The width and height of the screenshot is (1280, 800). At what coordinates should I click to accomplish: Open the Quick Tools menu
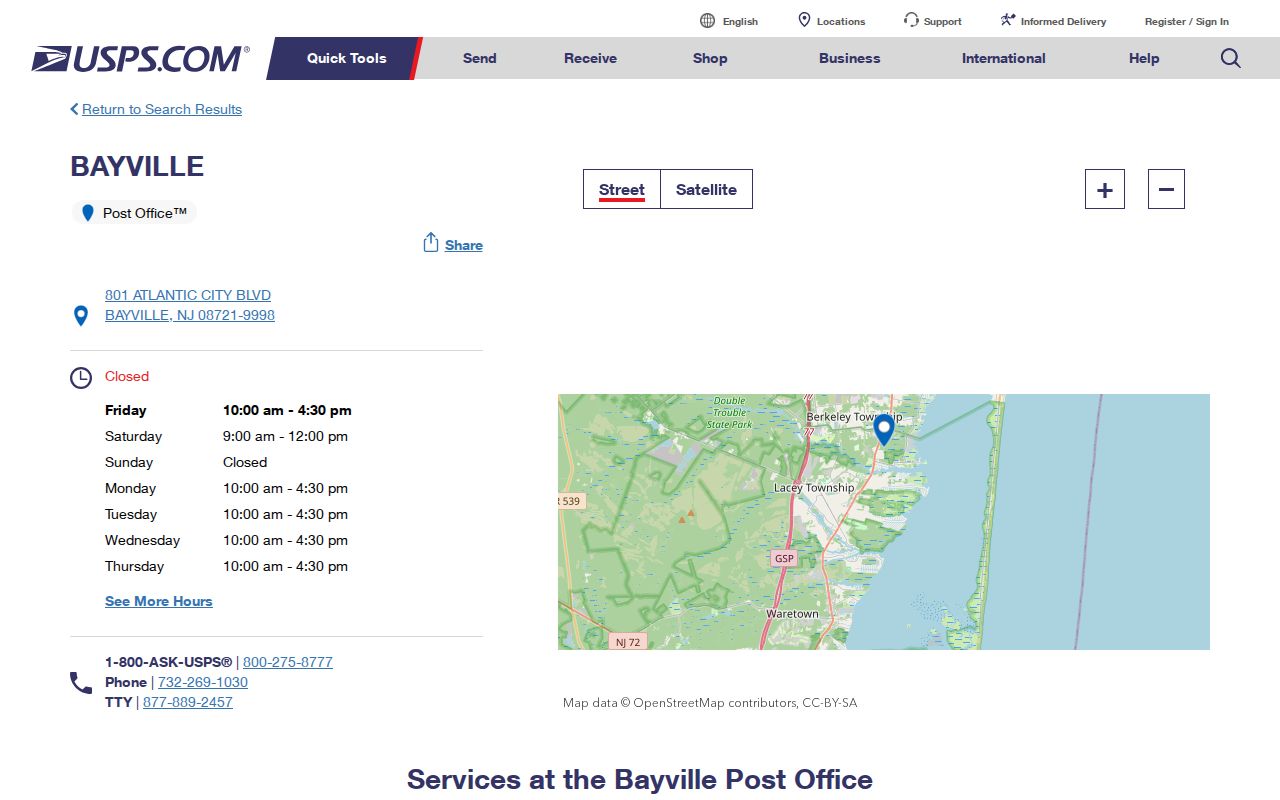pos(346,58)
